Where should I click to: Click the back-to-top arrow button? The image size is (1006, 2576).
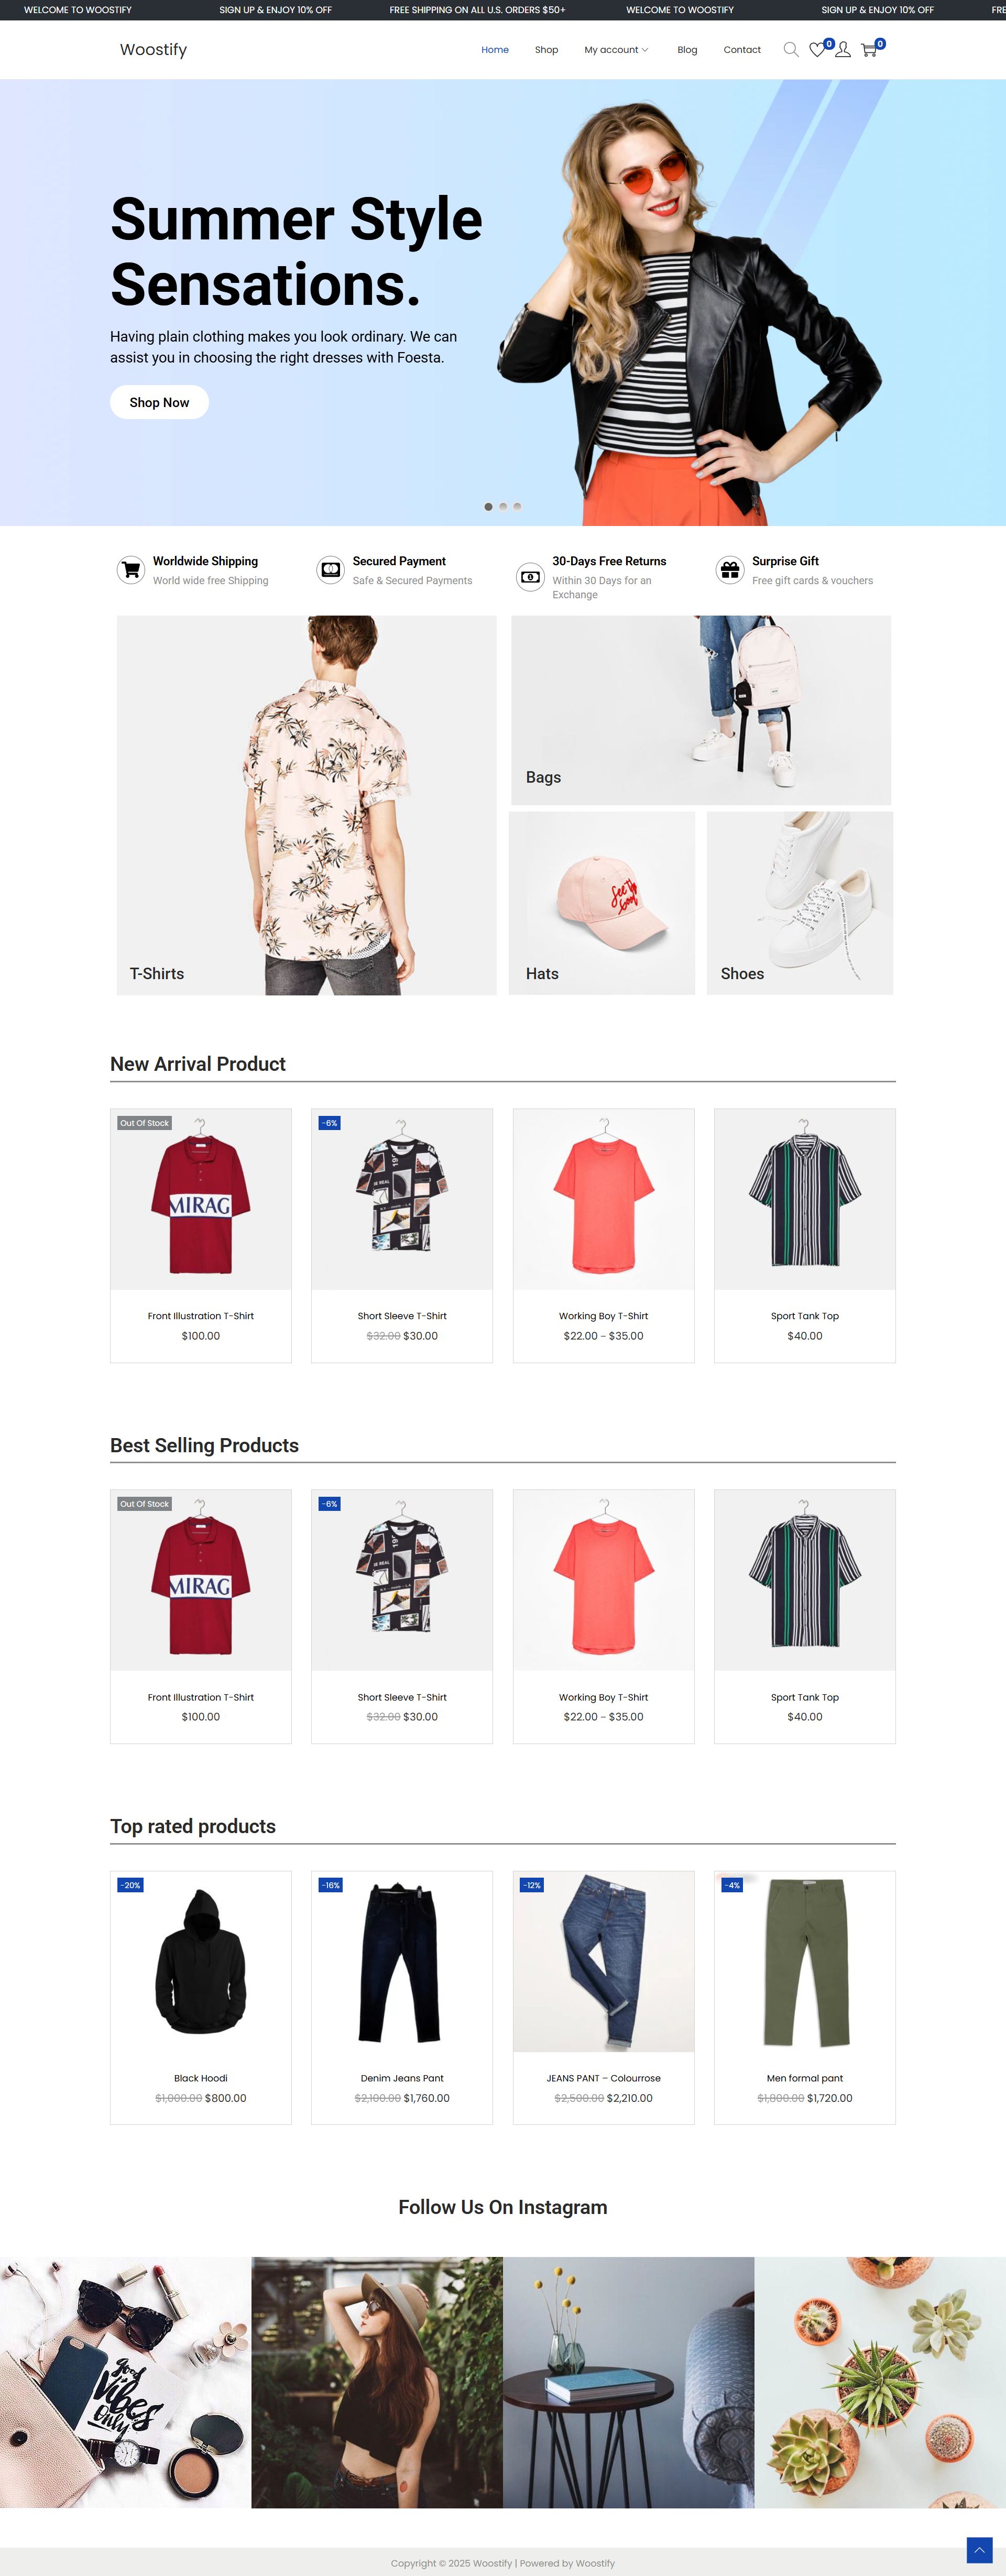pyautogui.click(x=979, y=2550)
